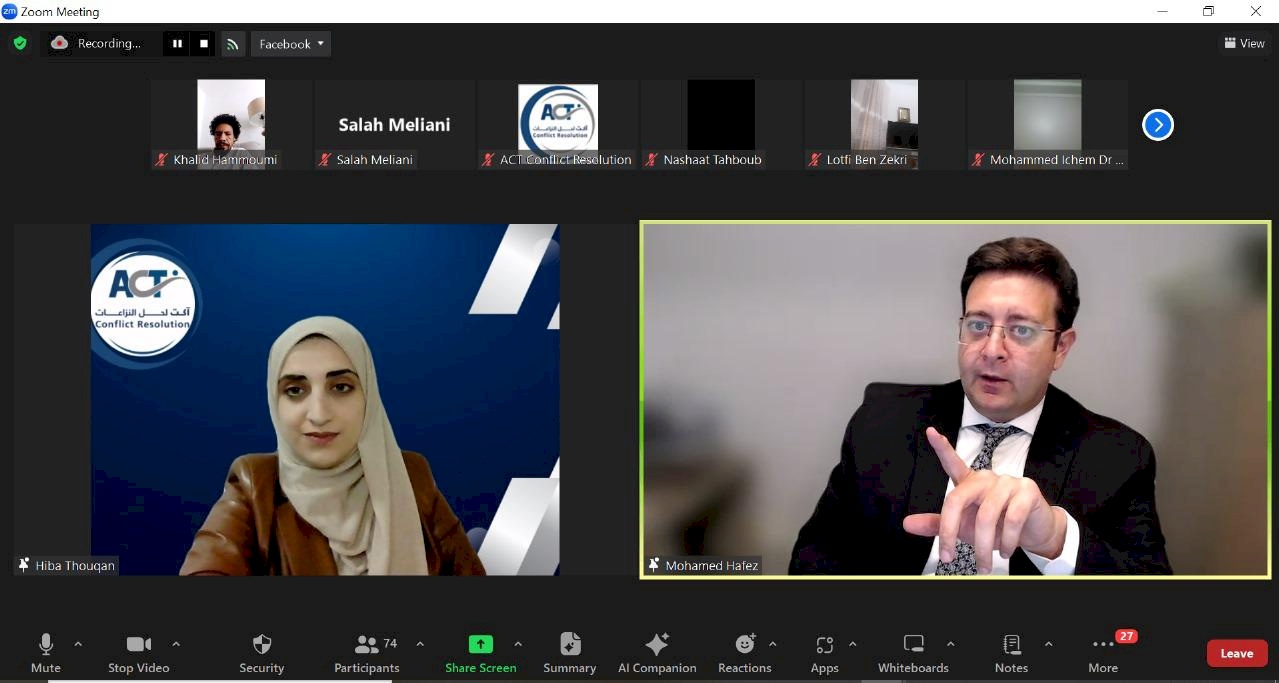This screenshot has height=683, width=1279.
Task: Click the live stream broadcast icon
Action: coord(233,44)
